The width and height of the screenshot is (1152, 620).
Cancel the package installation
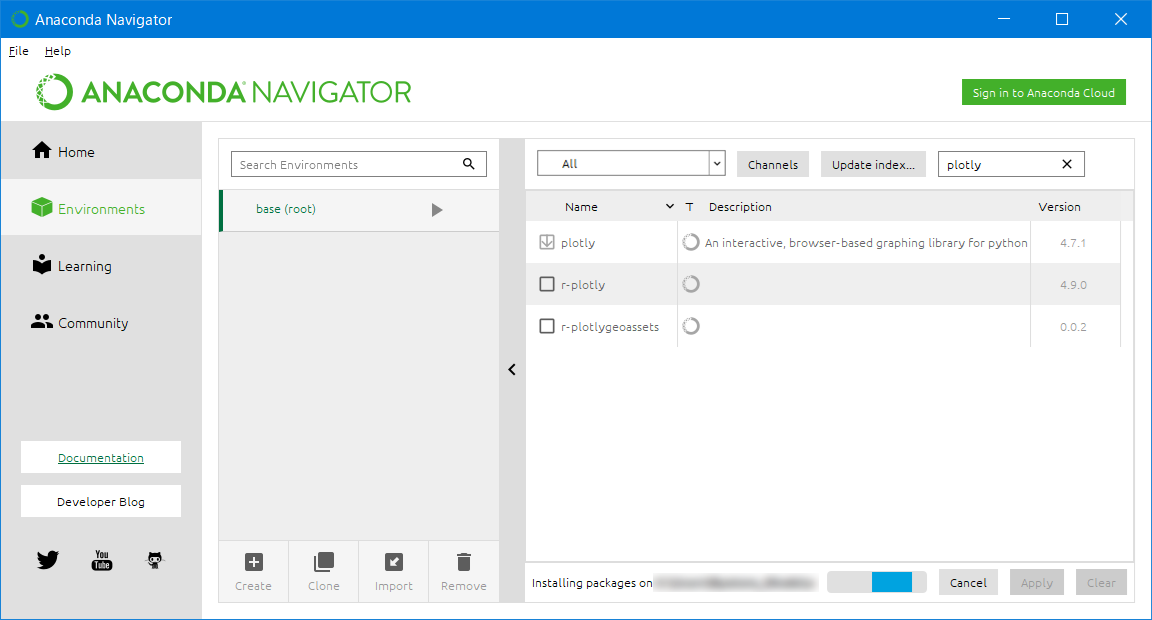tap(968, 582)
